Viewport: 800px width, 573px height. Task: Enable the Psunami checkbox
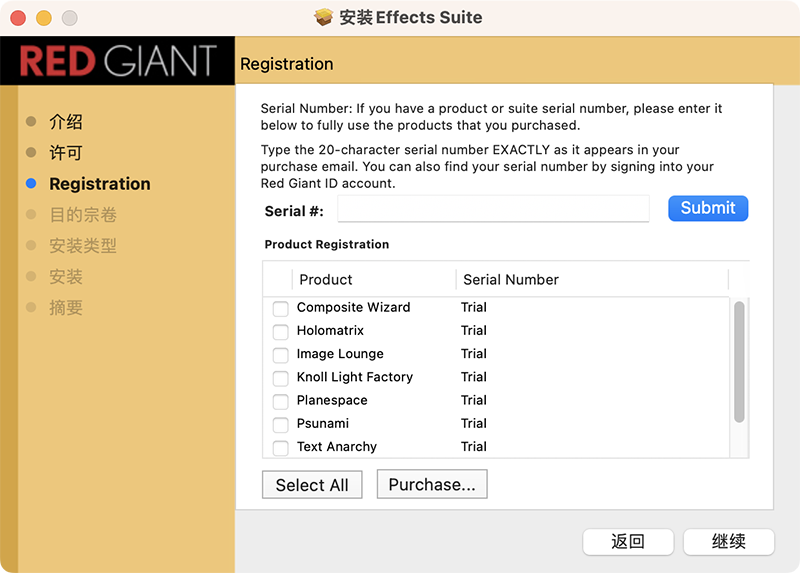tap(281, 424)
